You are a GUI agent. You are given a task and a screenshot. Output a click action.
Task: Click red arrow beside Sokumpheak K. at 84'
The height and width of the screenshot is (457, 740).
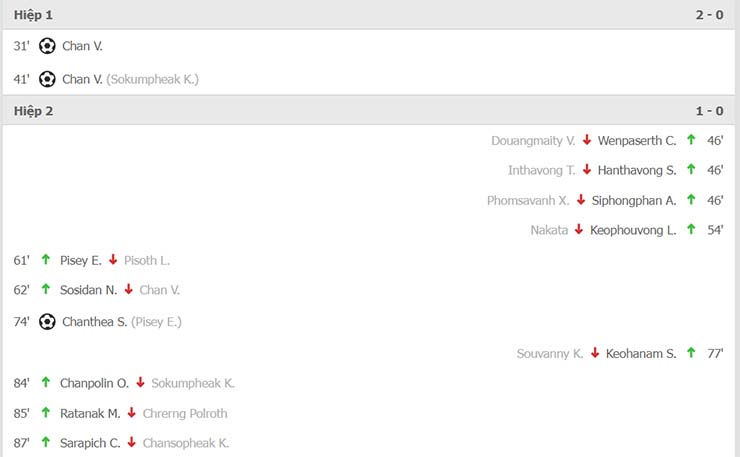tap(140, 382)
